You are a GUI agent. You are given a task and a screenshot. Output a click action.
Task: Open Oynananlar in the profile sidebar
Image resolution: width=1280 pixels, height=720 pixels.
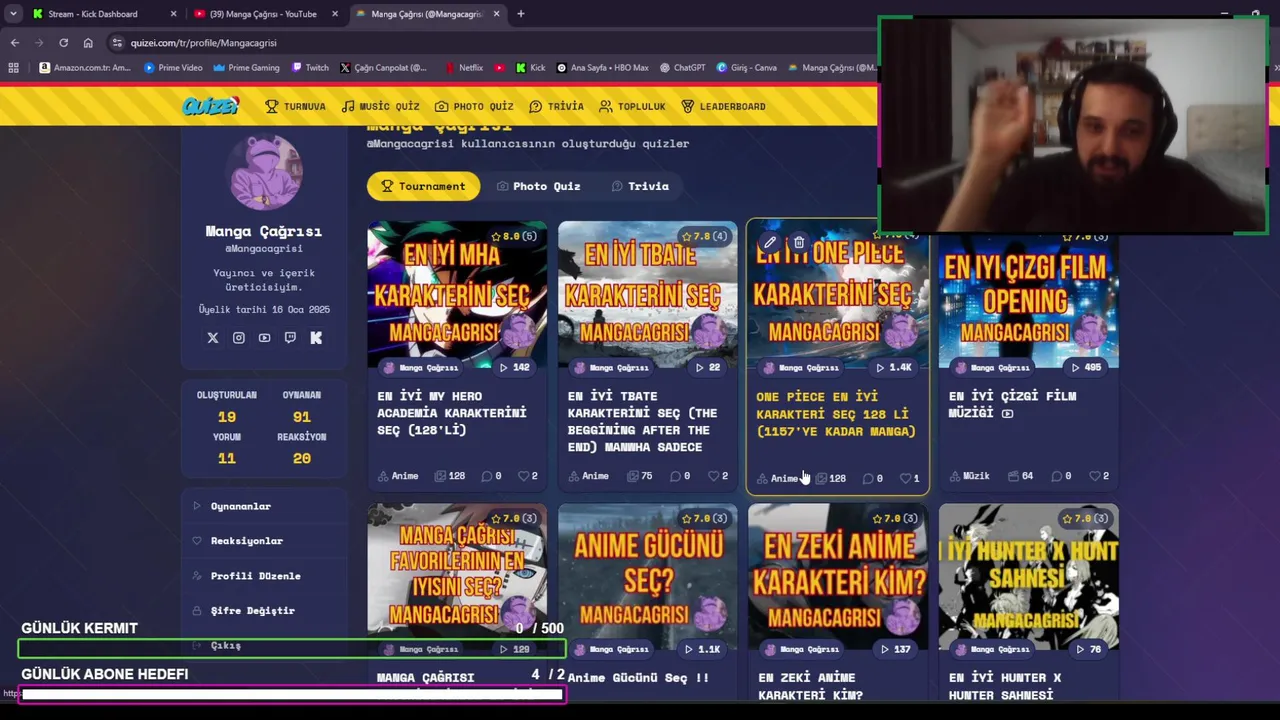(240, 506)
